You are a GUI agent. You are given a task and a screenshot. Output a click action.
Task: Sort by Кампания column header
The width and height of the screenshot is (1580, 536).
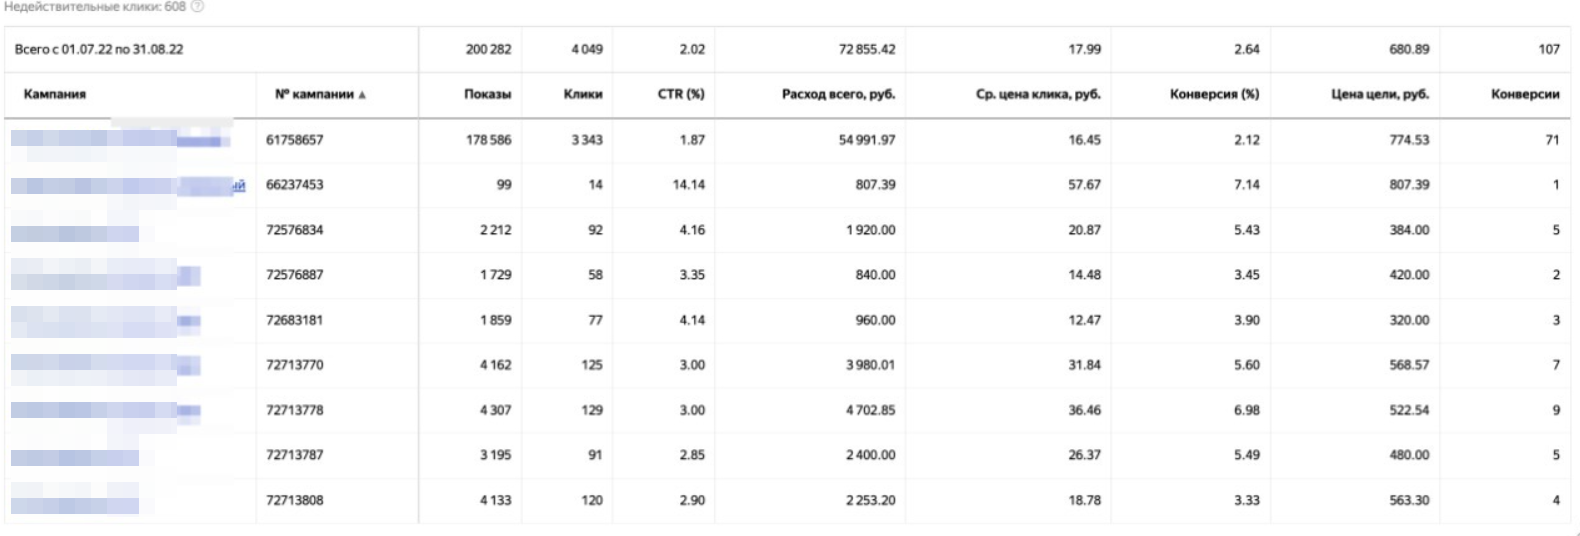(55, 95)
